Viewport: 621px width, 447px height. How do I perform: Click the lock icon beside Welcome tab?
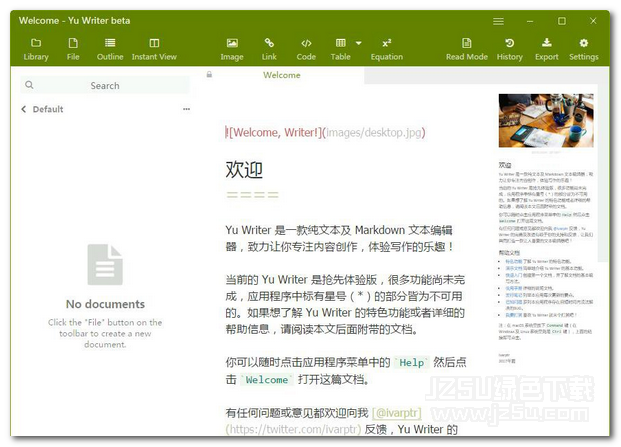tap(209, 74)
